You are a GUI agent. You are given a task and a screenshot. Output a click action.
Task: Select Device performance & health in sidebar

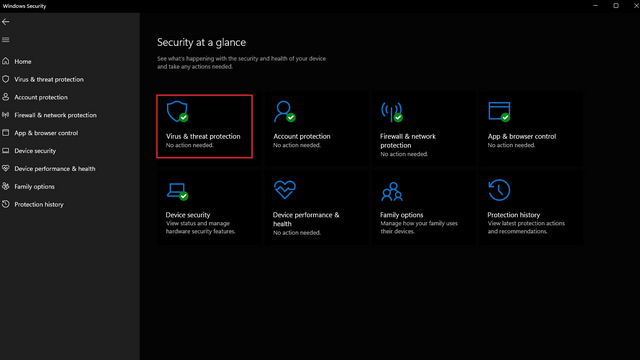(55, 169)
